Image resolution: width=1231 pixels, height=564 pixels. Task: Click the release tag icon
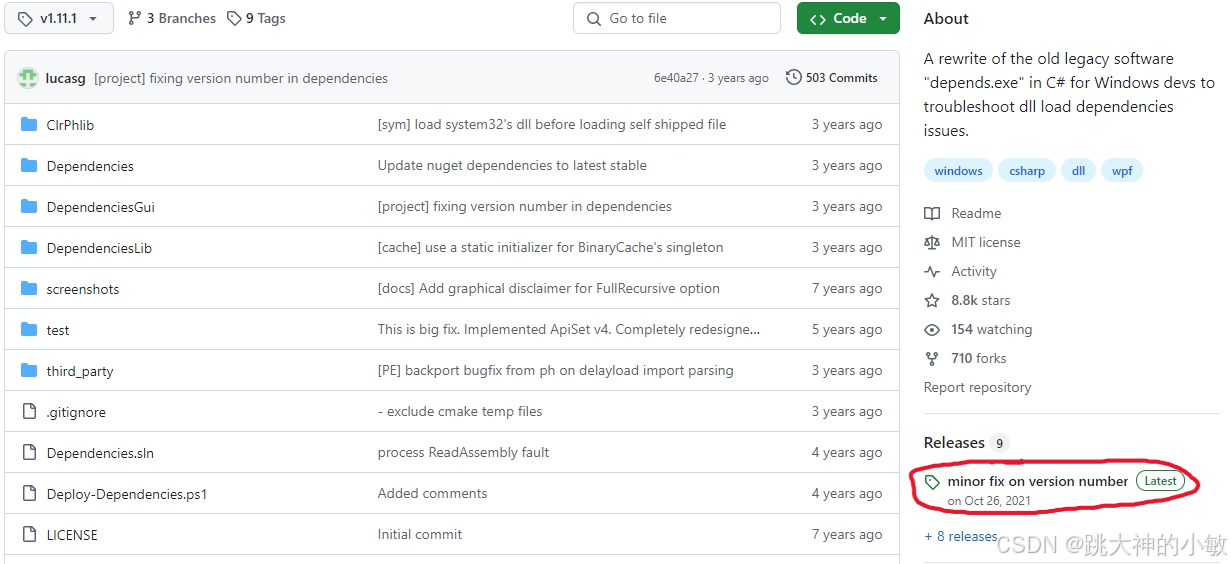[932, 482]
